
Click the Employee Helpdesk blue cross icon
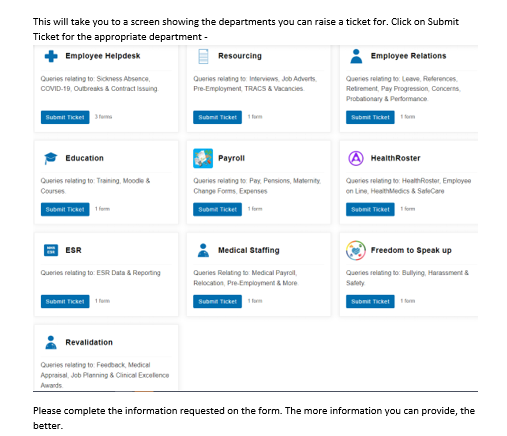point(51,56)
